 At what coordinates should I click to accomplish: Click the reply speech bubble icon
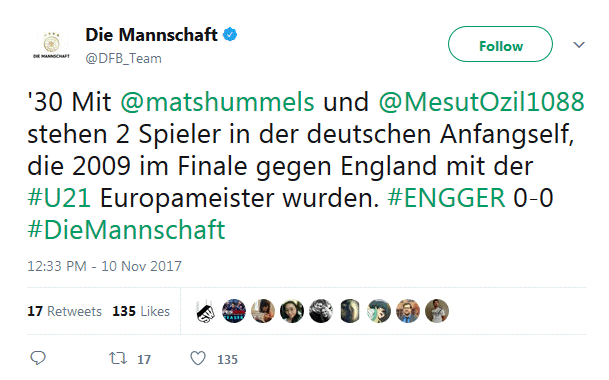[38, 358]
